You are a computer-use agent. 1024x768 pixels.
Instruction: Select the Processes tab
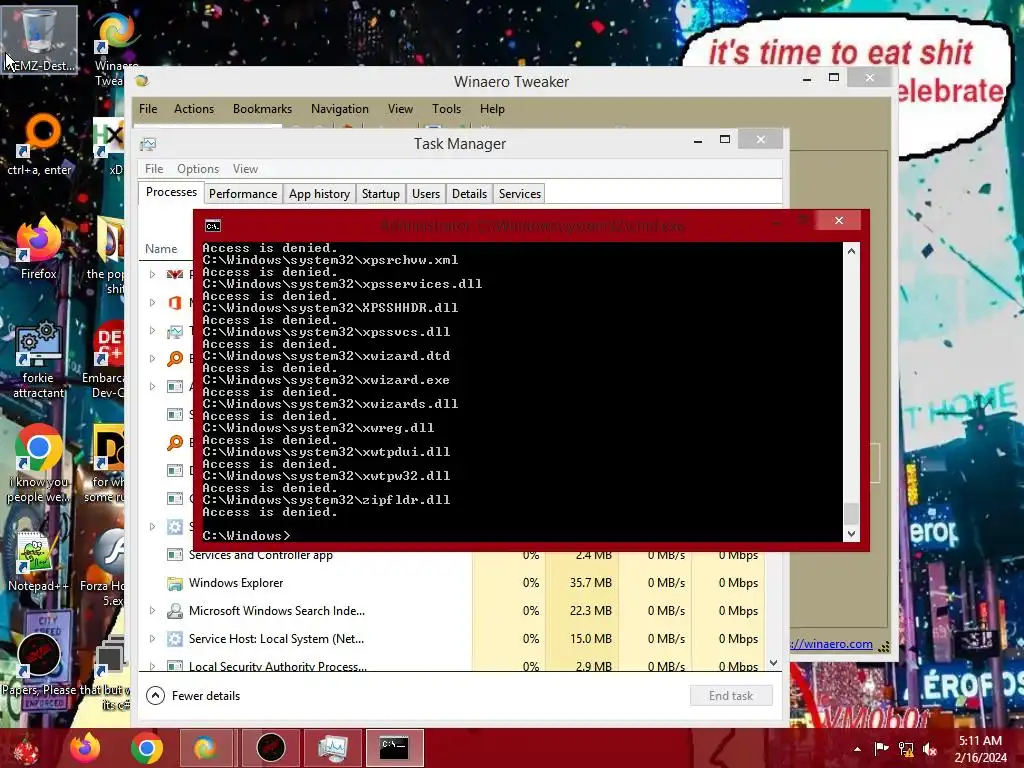pyautogui.click(x=171, y=192)
